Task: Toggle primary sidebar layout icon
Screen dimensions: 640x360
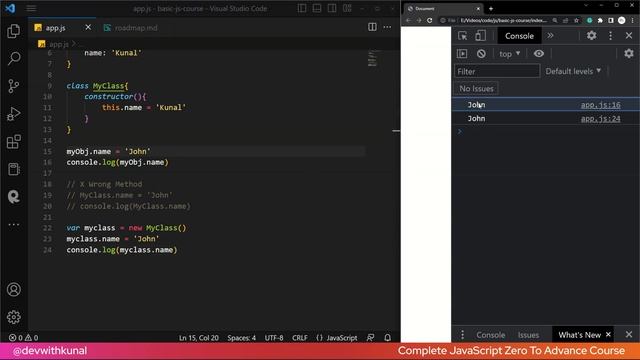Action: pyautogui.click(x=302, y=8)
